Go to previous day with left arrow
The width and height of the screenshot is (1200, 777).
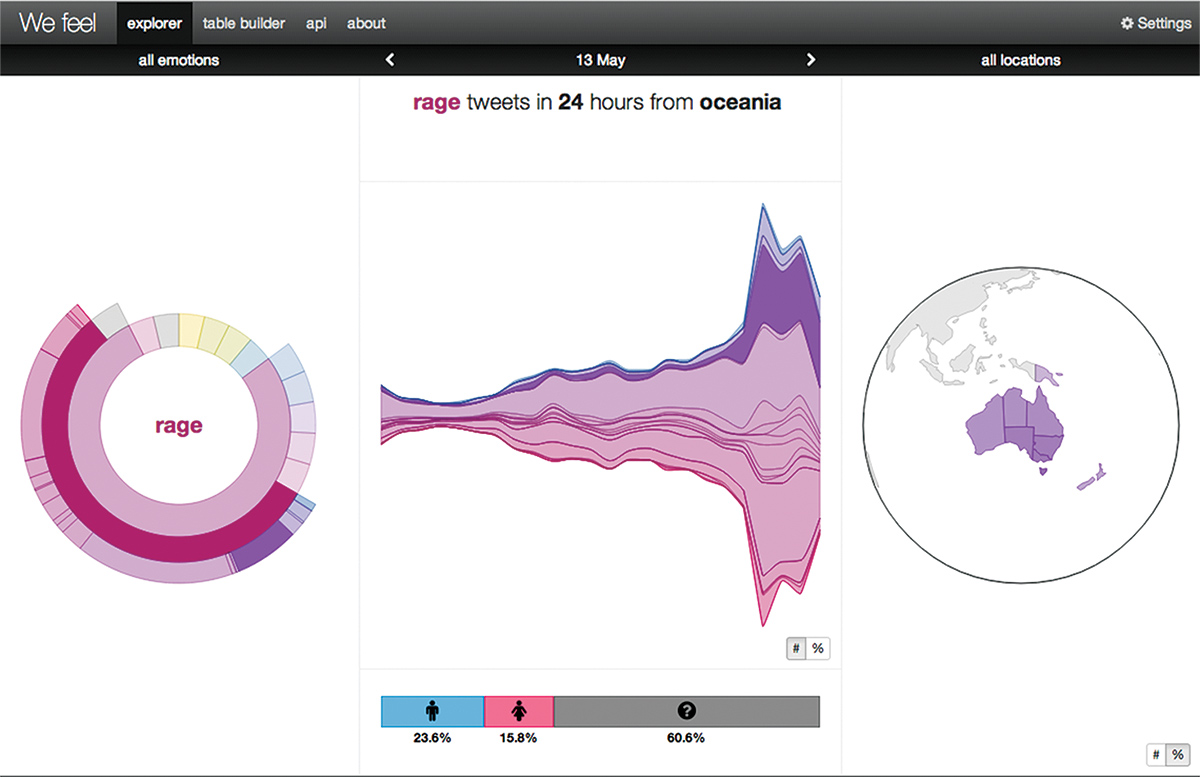[390, 60]
